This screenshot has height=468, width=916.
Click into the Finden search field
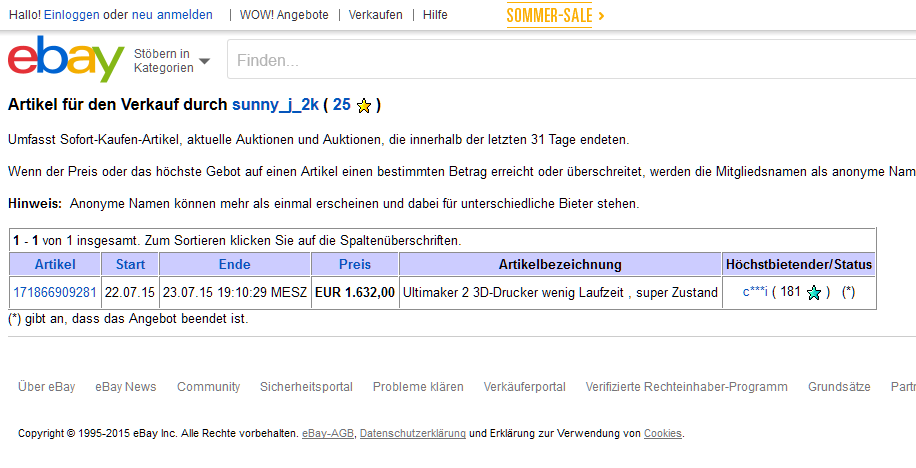pos(570,61)
